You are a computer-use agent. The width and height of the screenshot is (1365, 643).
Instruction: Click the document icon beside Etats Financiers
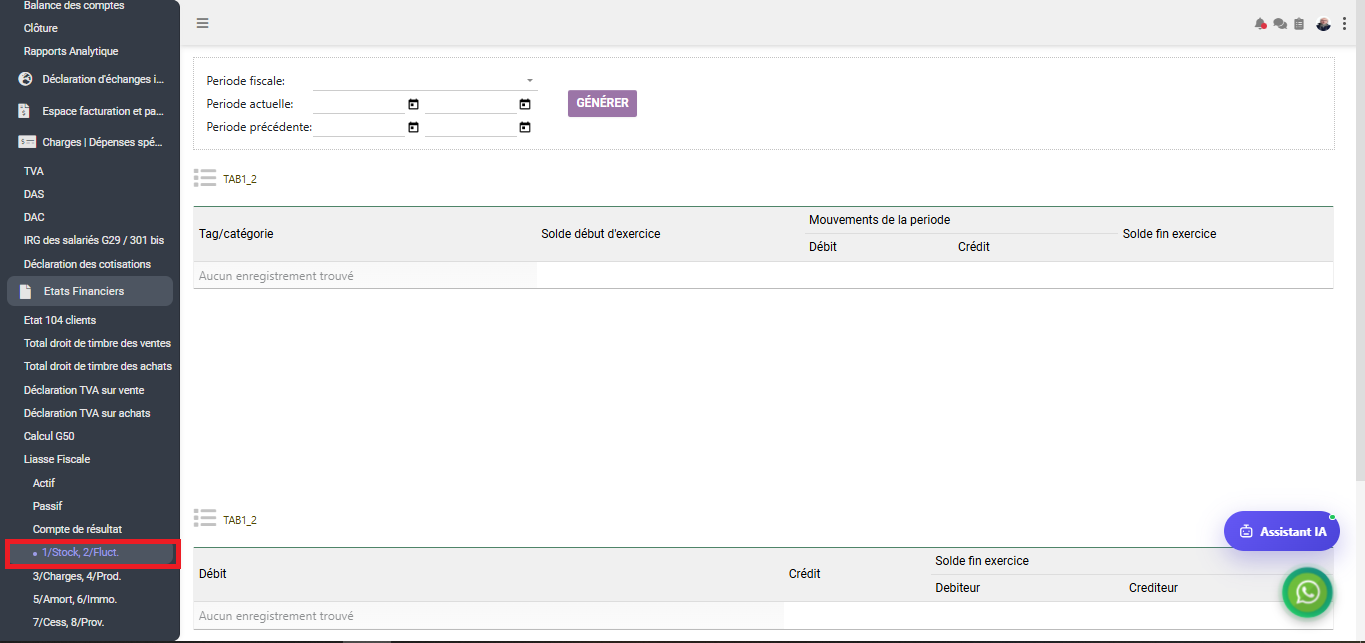[25, 291]
